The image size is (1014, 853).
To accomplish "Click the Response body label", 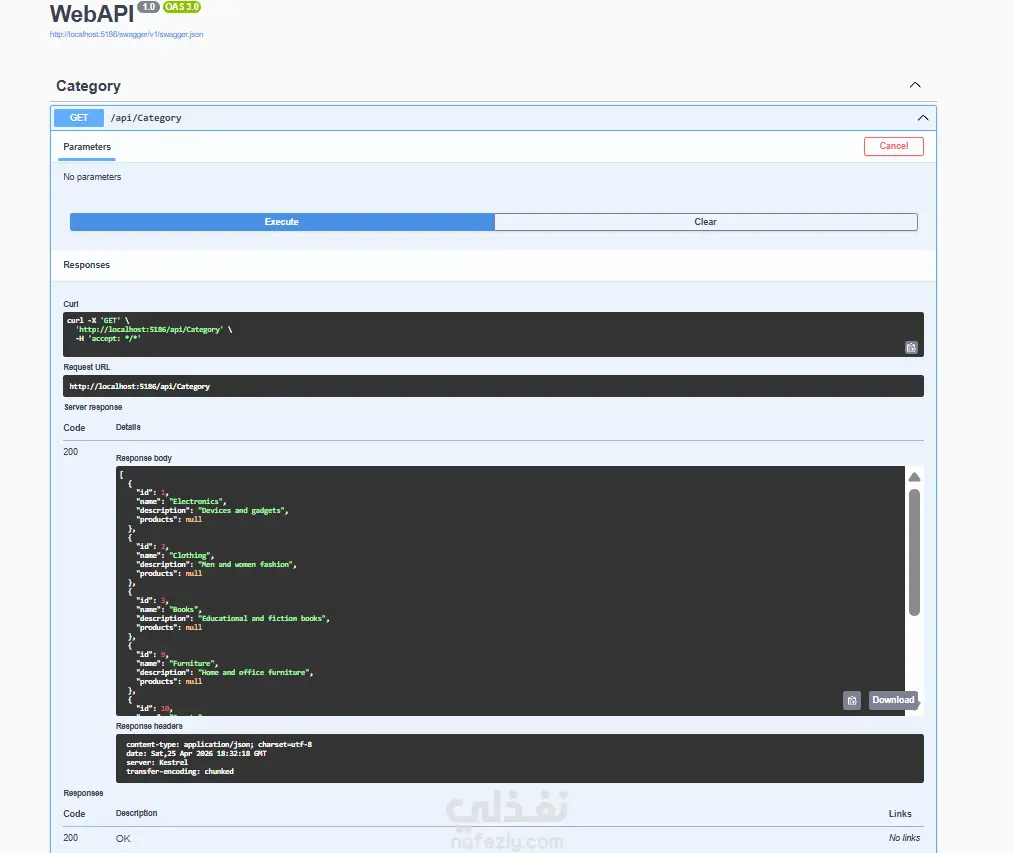I will coord(144,458).
